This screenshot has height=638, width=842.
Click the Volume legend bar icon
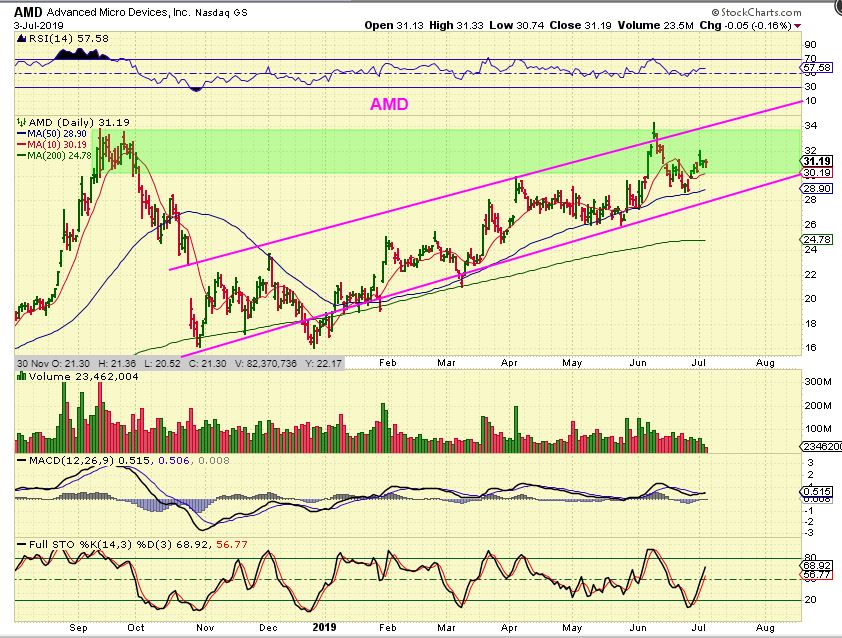click(x=21, y=376)
